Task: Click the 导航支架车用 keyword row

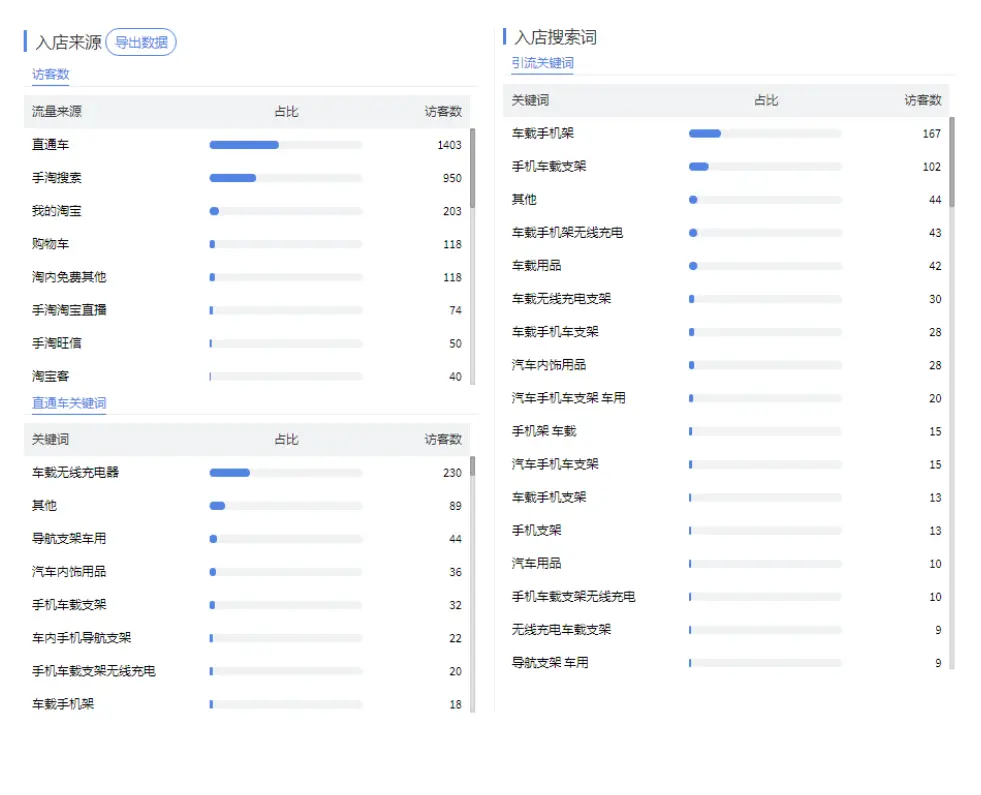Action: click(x=69, y=539)
